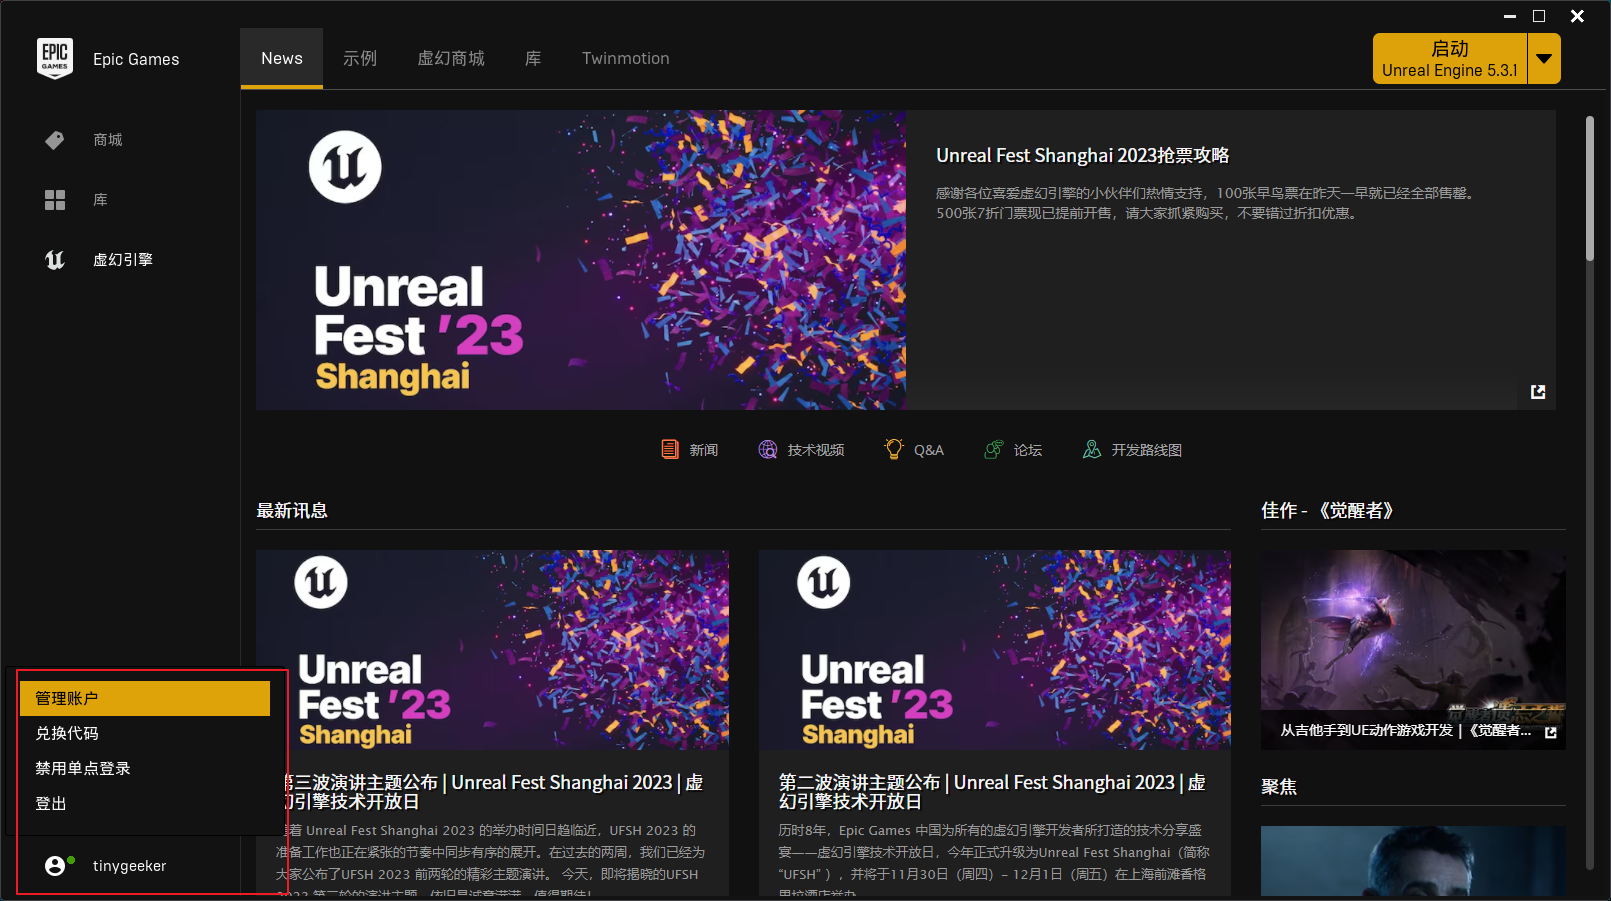Click the 虚幻引擎 sidebar label
Image resolution: width=1611 pixels, height=901 pixels.
[x=123, y=260]
